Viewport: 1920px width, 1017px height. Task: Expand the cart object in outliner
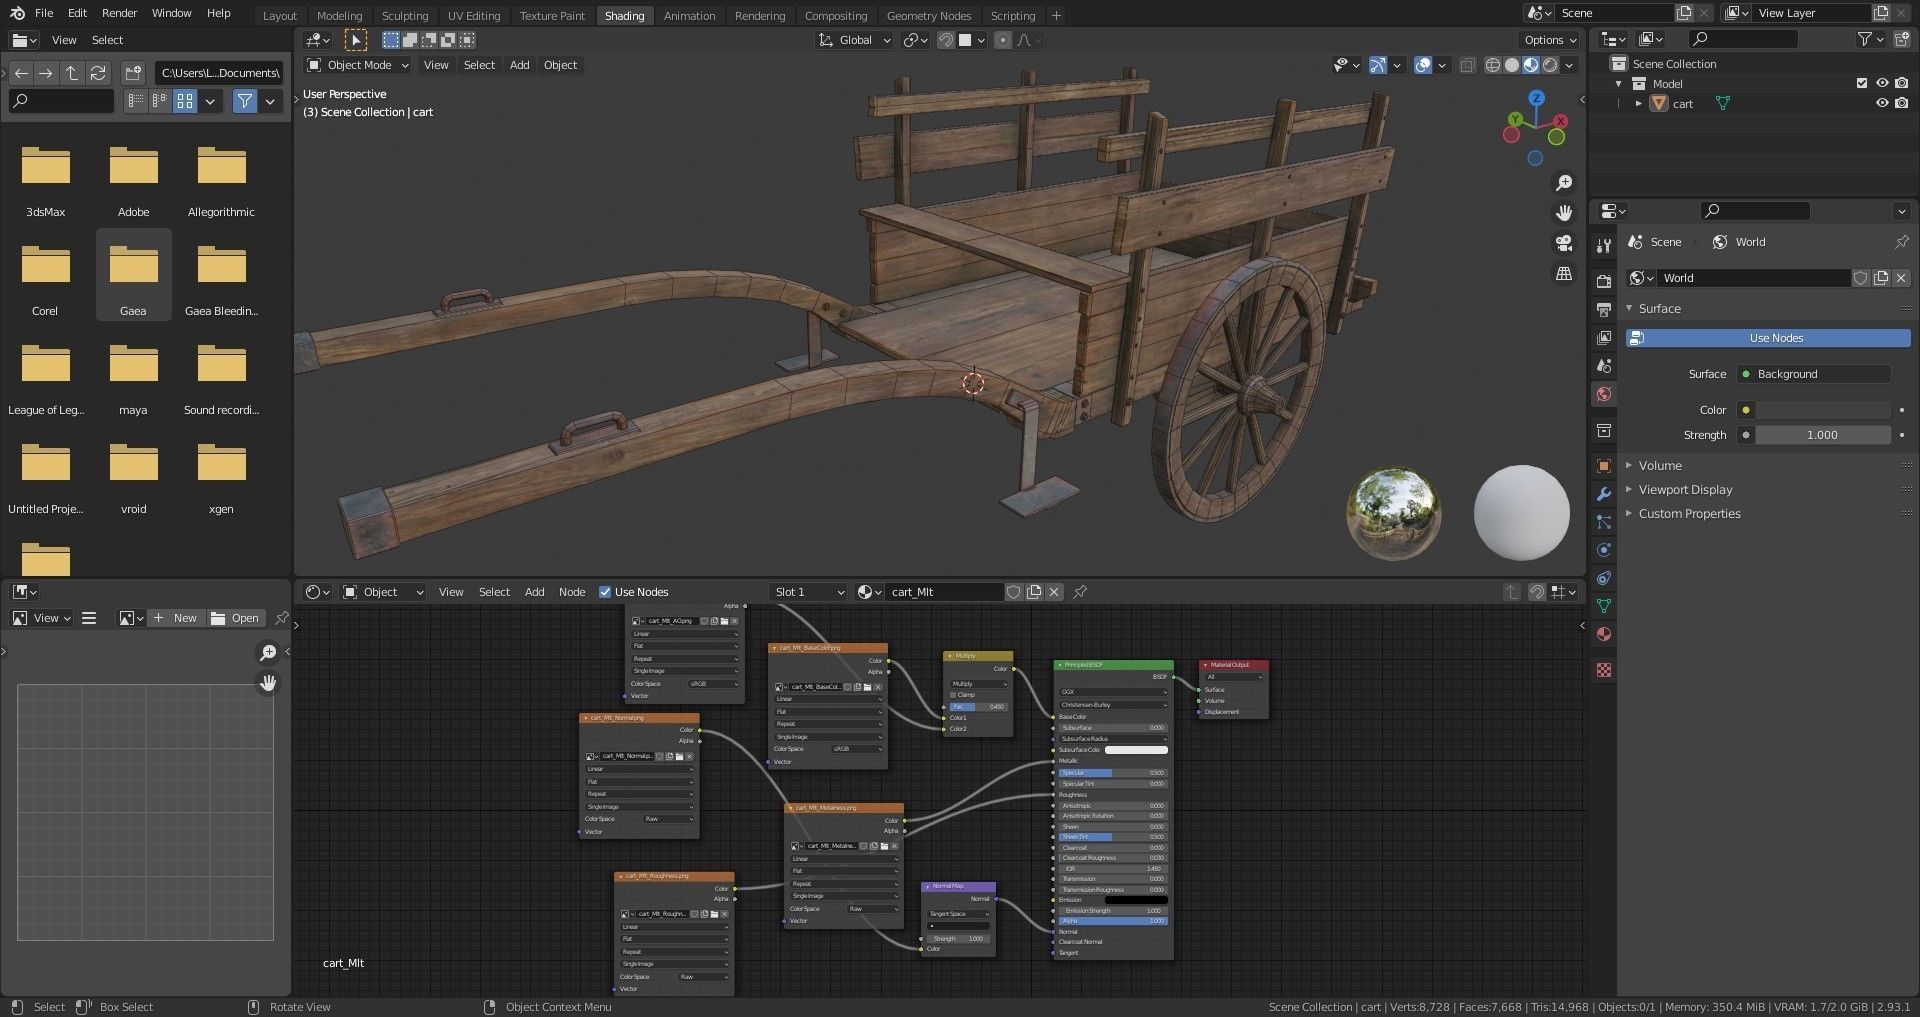point(1638,103)
